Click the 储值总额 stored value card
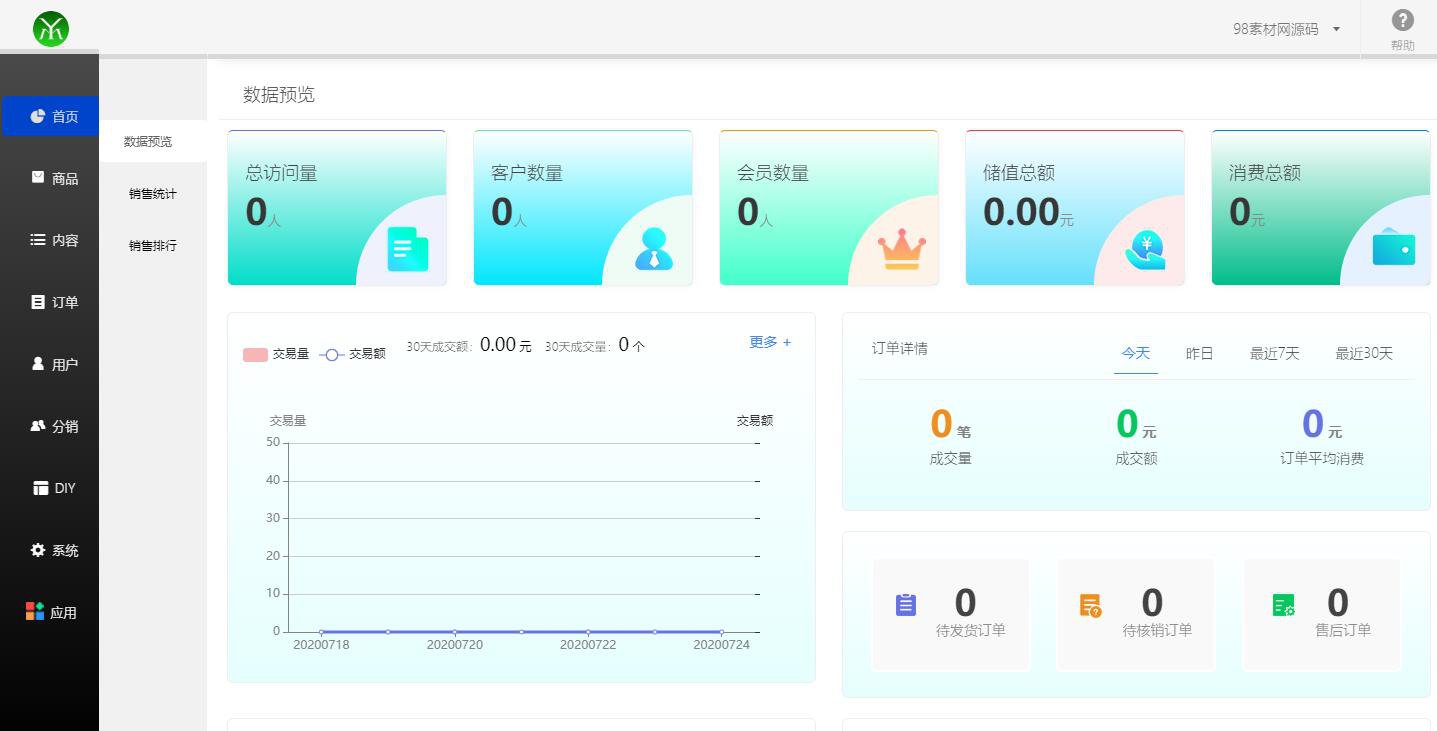The width and height of the screenshot is (1437, 731). tap(1074, 207)
